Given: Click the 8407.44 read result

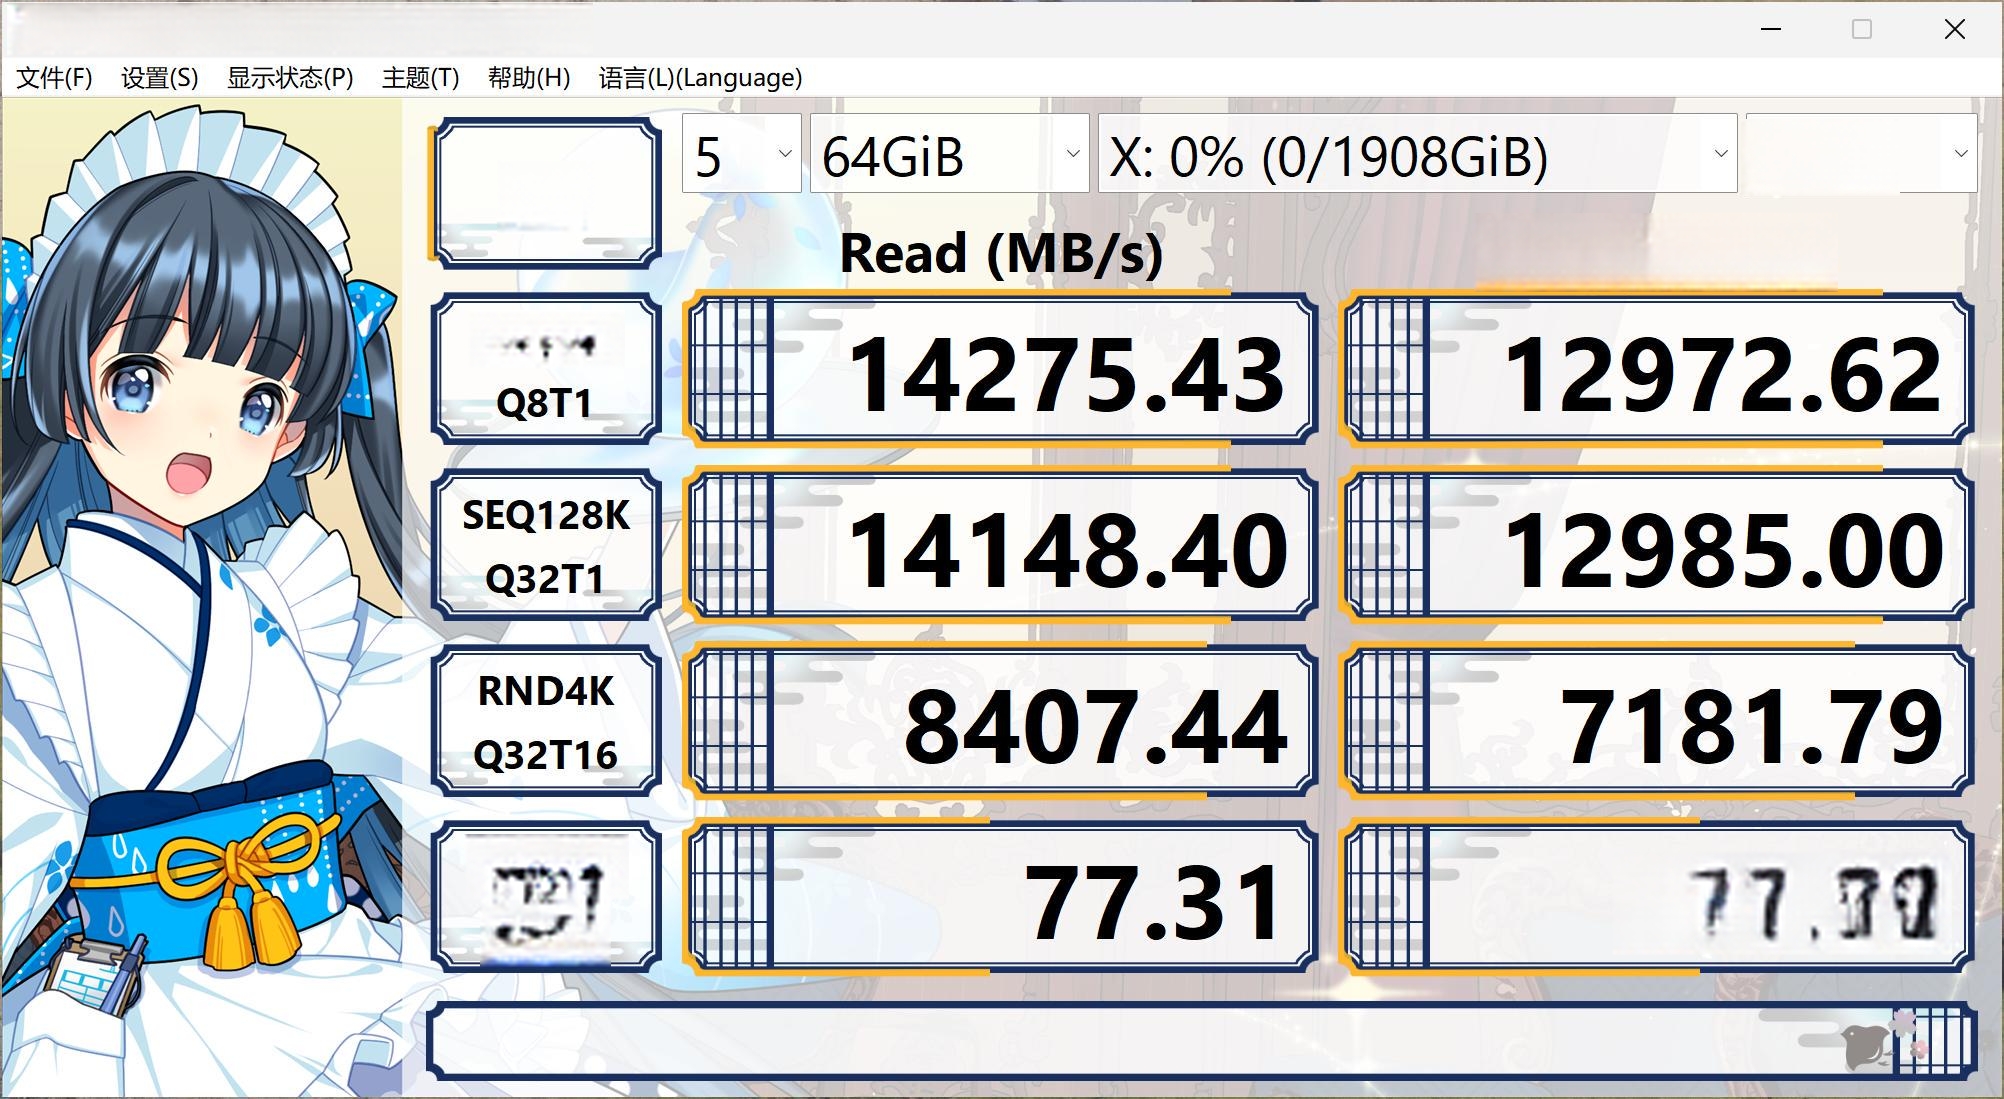Looking at the screenshot, I should point(1000,721).
